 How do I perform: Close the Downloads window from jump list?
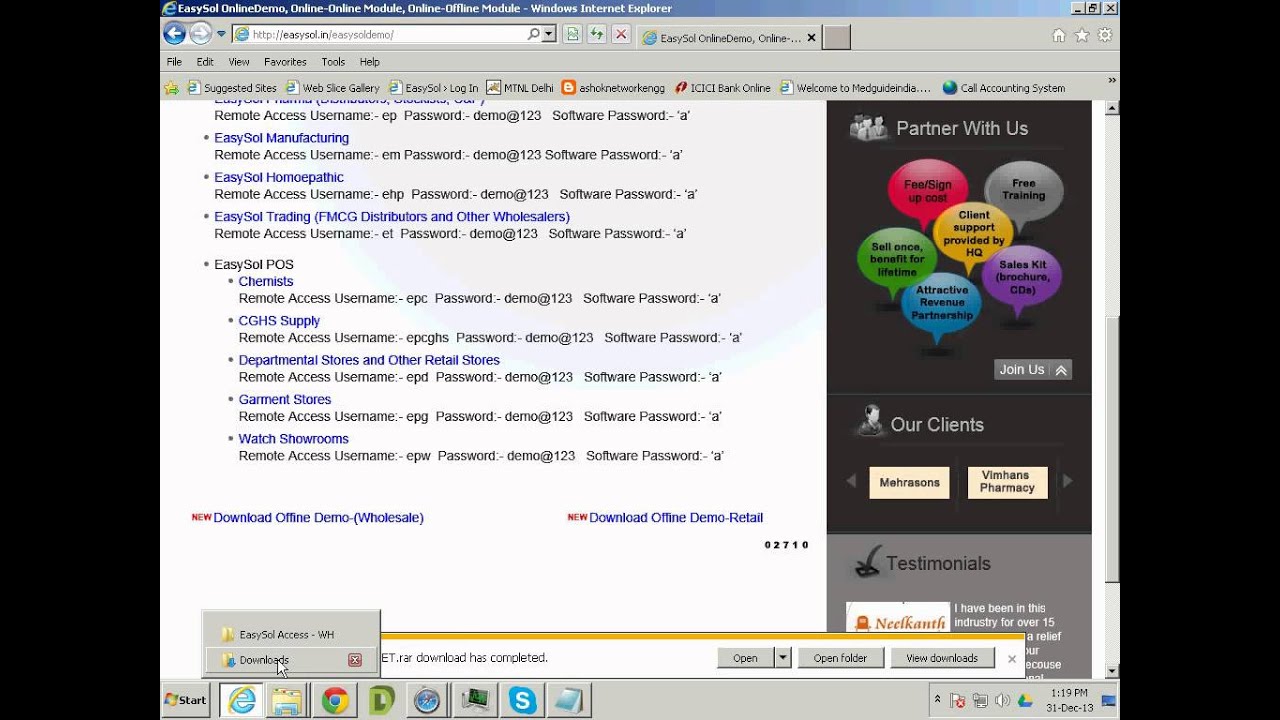pyautogui.click(x=354, y=660)
